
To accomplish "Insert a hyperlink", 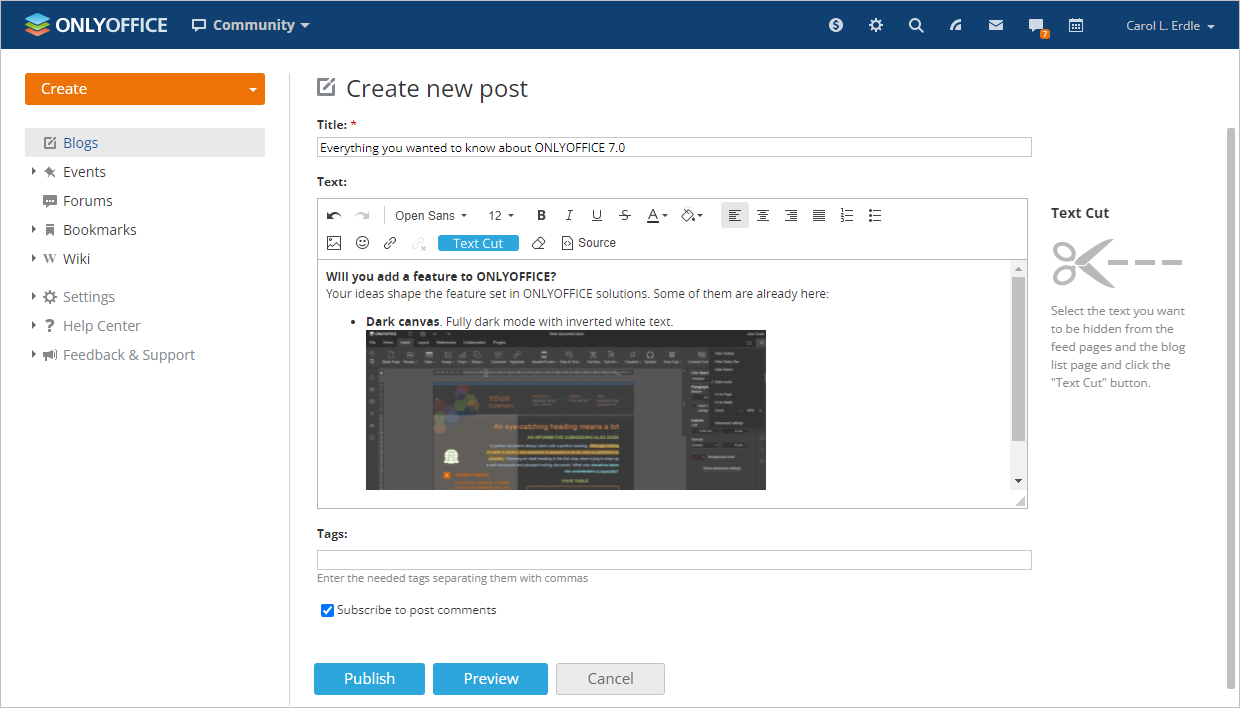I will [x=389, y=242].
